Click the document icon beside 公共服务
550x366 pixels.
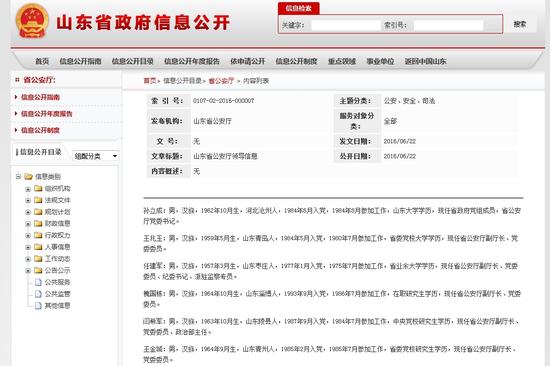tap(38, 282)
